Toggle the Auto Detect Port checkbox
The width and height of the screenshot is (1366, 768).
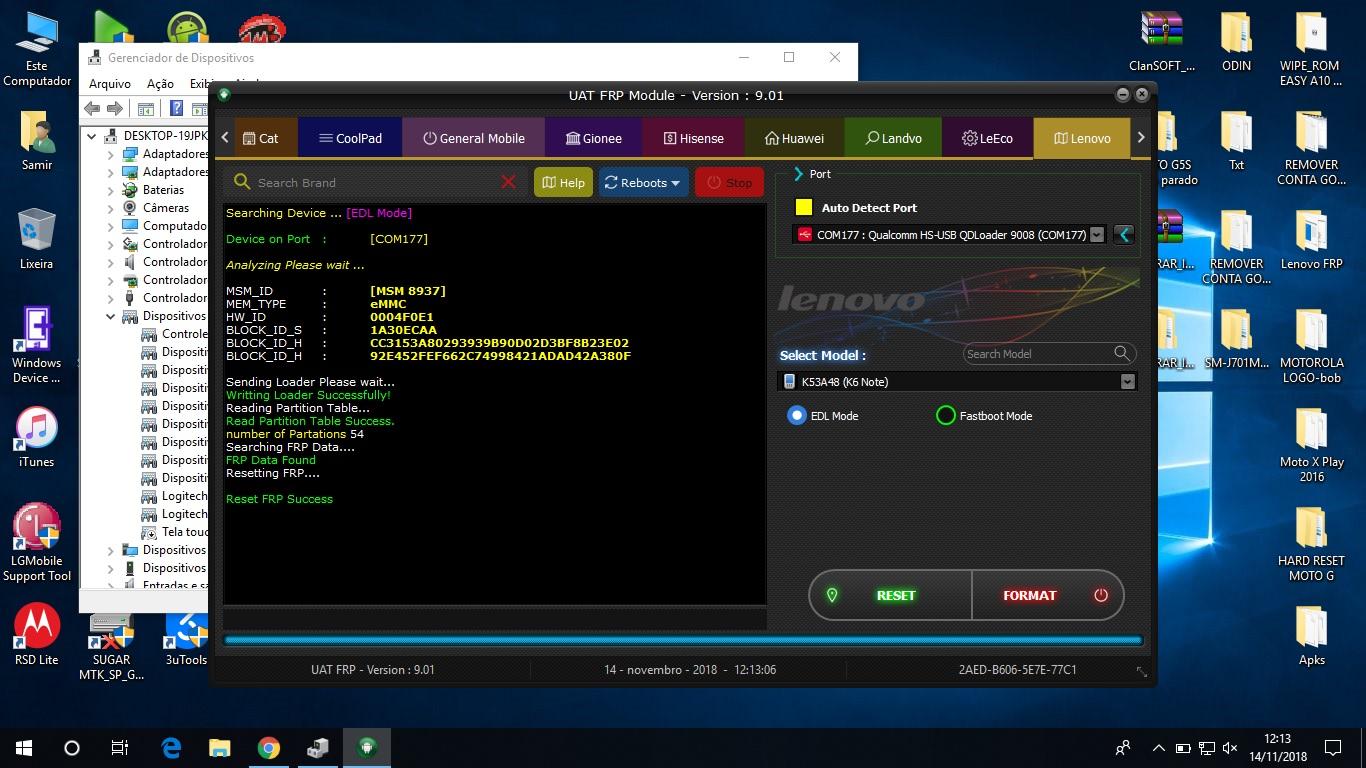pyautogui.click(x=803, y=207)
